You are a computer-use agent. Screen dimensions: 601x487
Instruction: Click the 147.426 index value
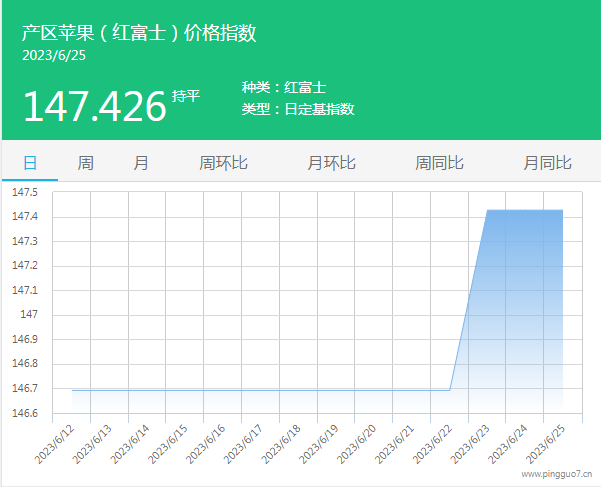94,106
